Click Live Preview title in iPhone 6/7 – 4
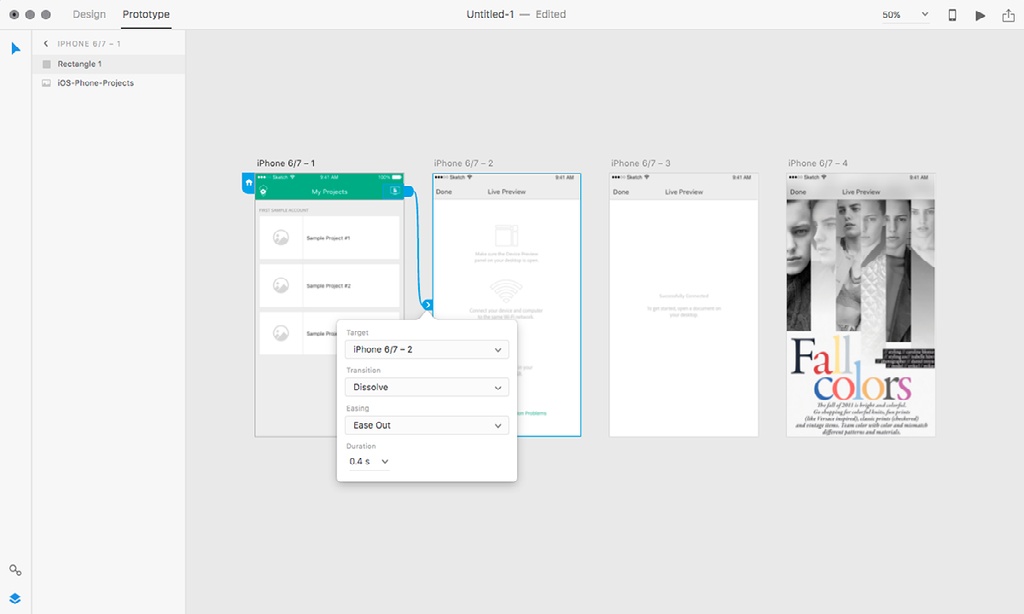Screen dimensions: 1024x614 click(861, 192)
